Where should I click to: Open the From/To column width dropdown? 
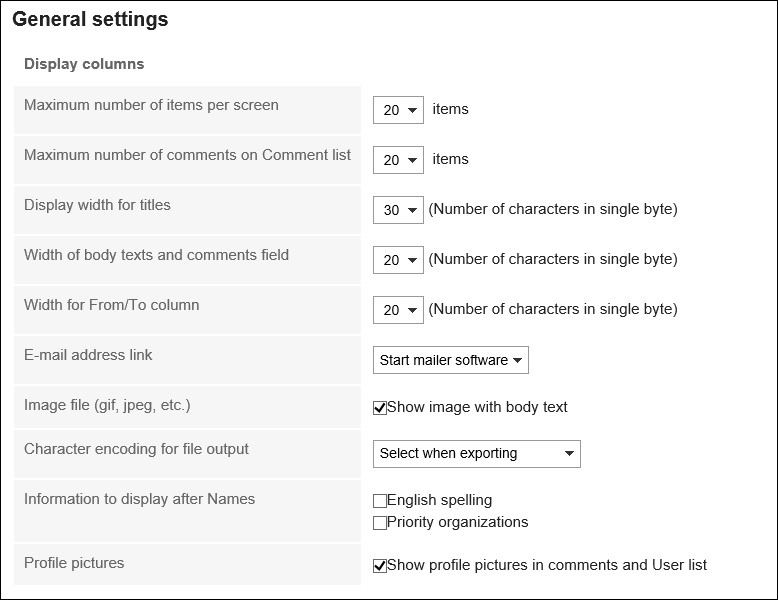tap(398, 310)
